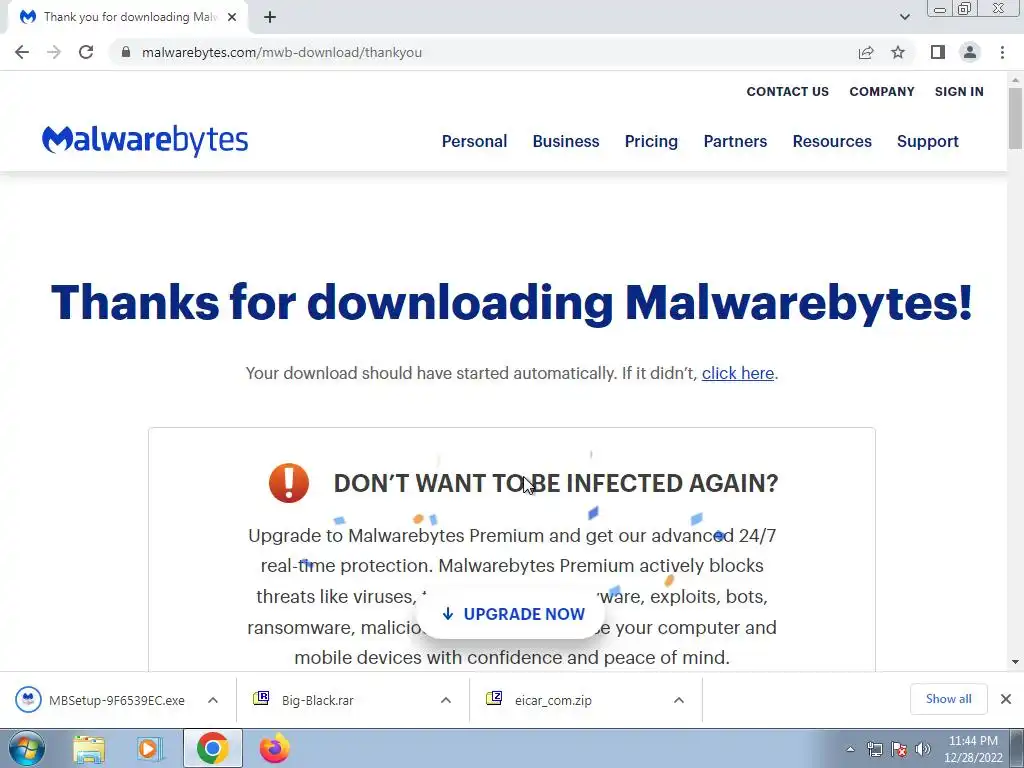1024x768 pixels.
Task: Reload the page with refresh icon
Action: point(86,52)
